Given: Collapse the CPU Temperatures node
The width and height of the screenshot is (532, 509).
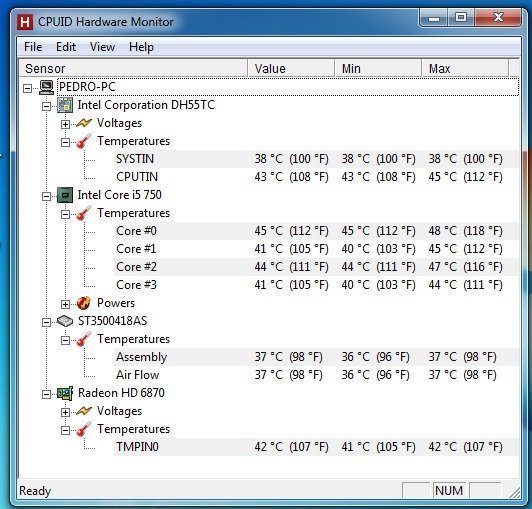Looking at the screenshot, I should click(x=65, y=214).
